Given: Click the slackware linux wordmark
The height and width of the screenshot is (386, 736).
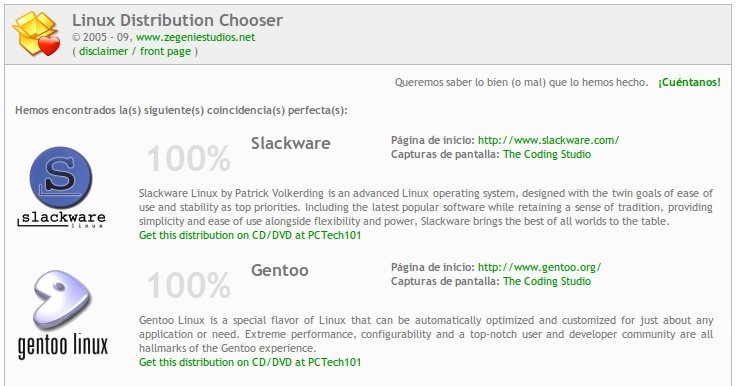Looking at the screenshot, I should 61,219.
